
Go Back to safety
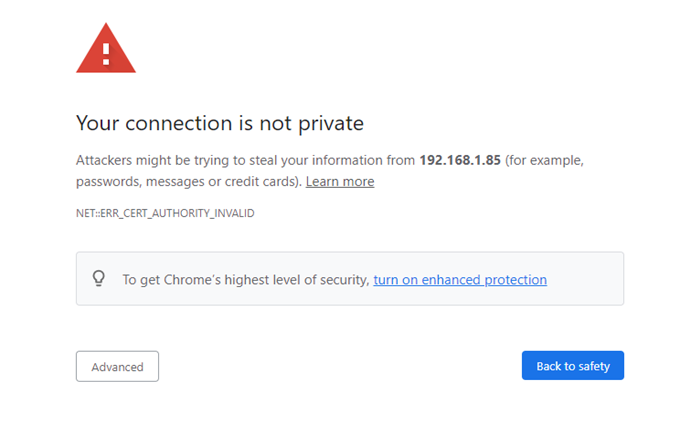click(573, 366)
